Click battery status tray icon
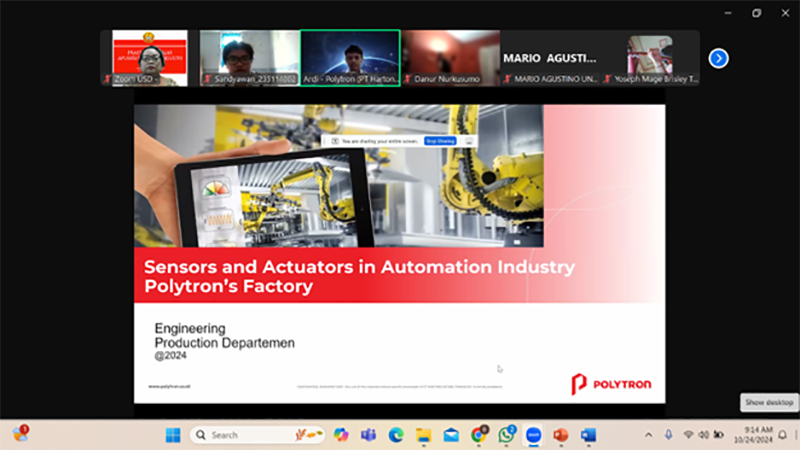Image resolution: width=800 pixels, height=450 pixels. pyautogui.click(x=719, y=435)
